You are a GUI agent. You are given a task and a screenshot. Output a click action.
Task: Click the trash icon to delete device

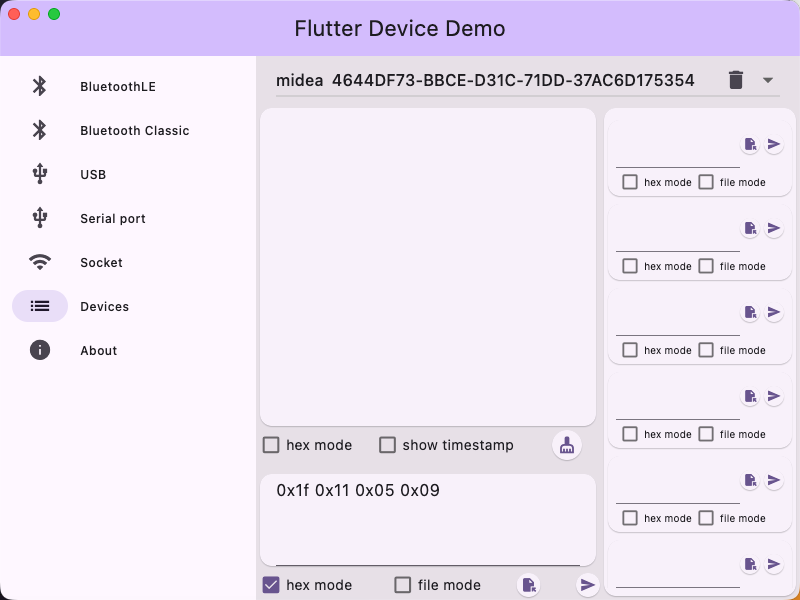(x=736, y=80)
